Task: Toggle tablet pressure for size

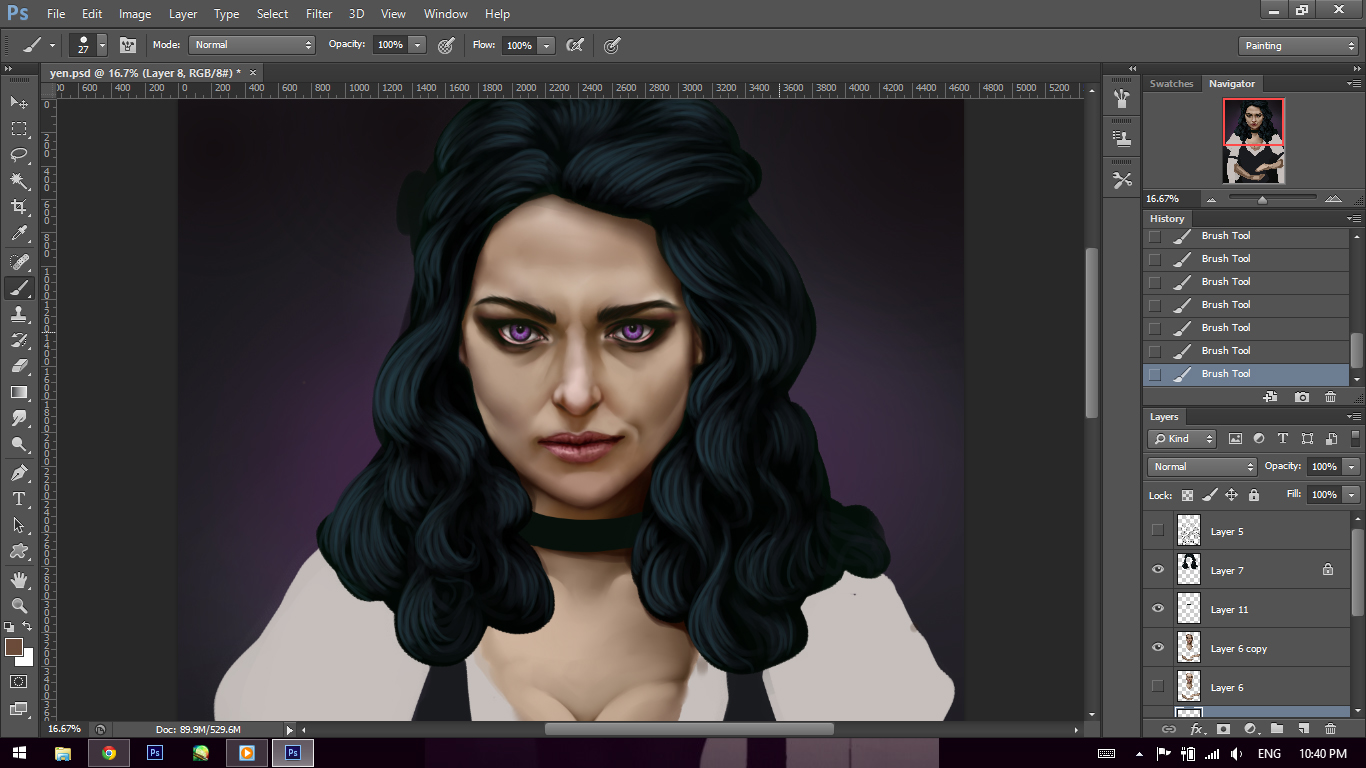Action: pos(613,45)
